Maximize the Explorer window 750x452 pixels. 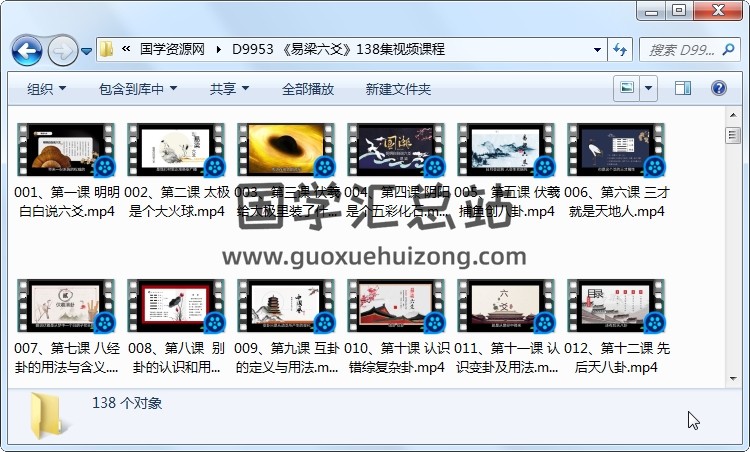coord(680,11)
